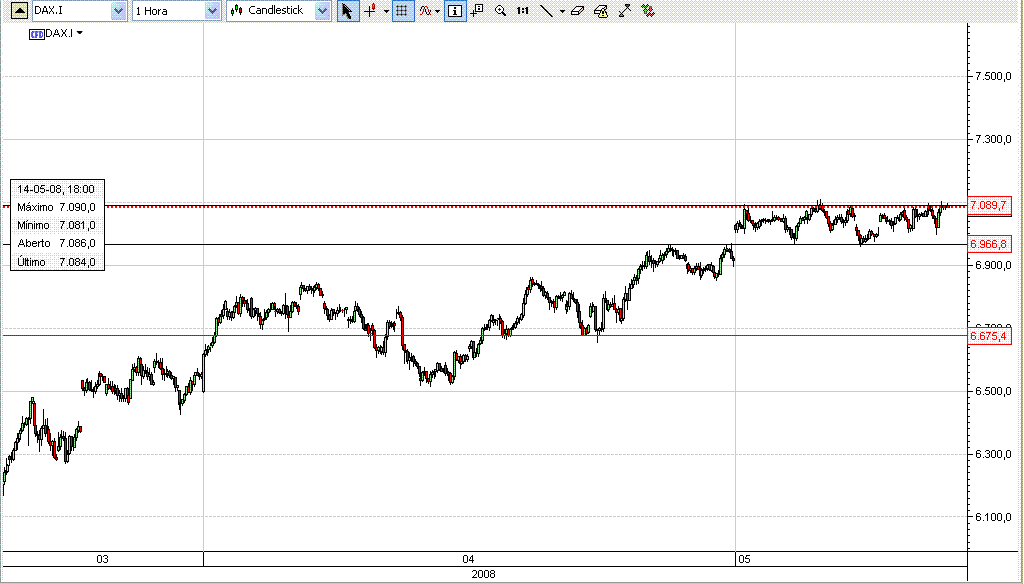
Task: Click the Aberto 7.086,0 row
Action: click(57, 243)
